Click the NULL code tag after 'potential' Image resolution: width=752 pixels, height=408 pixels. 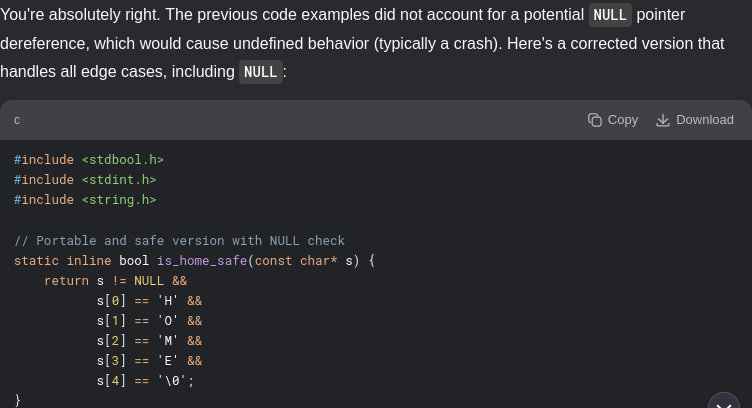[610, 15]
